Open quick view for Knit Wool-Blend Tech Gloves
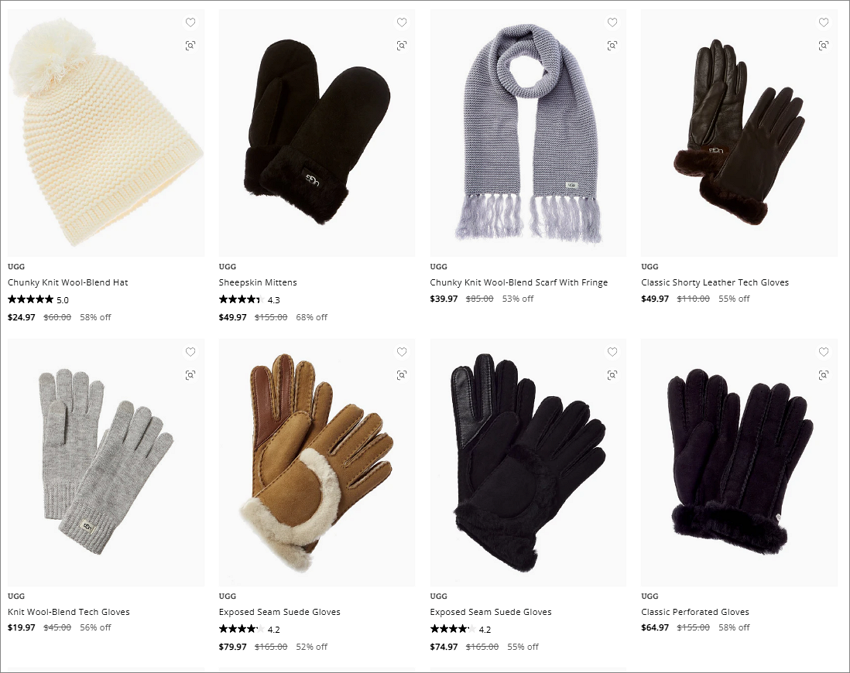Screen dimensions: 850x673 190,375
